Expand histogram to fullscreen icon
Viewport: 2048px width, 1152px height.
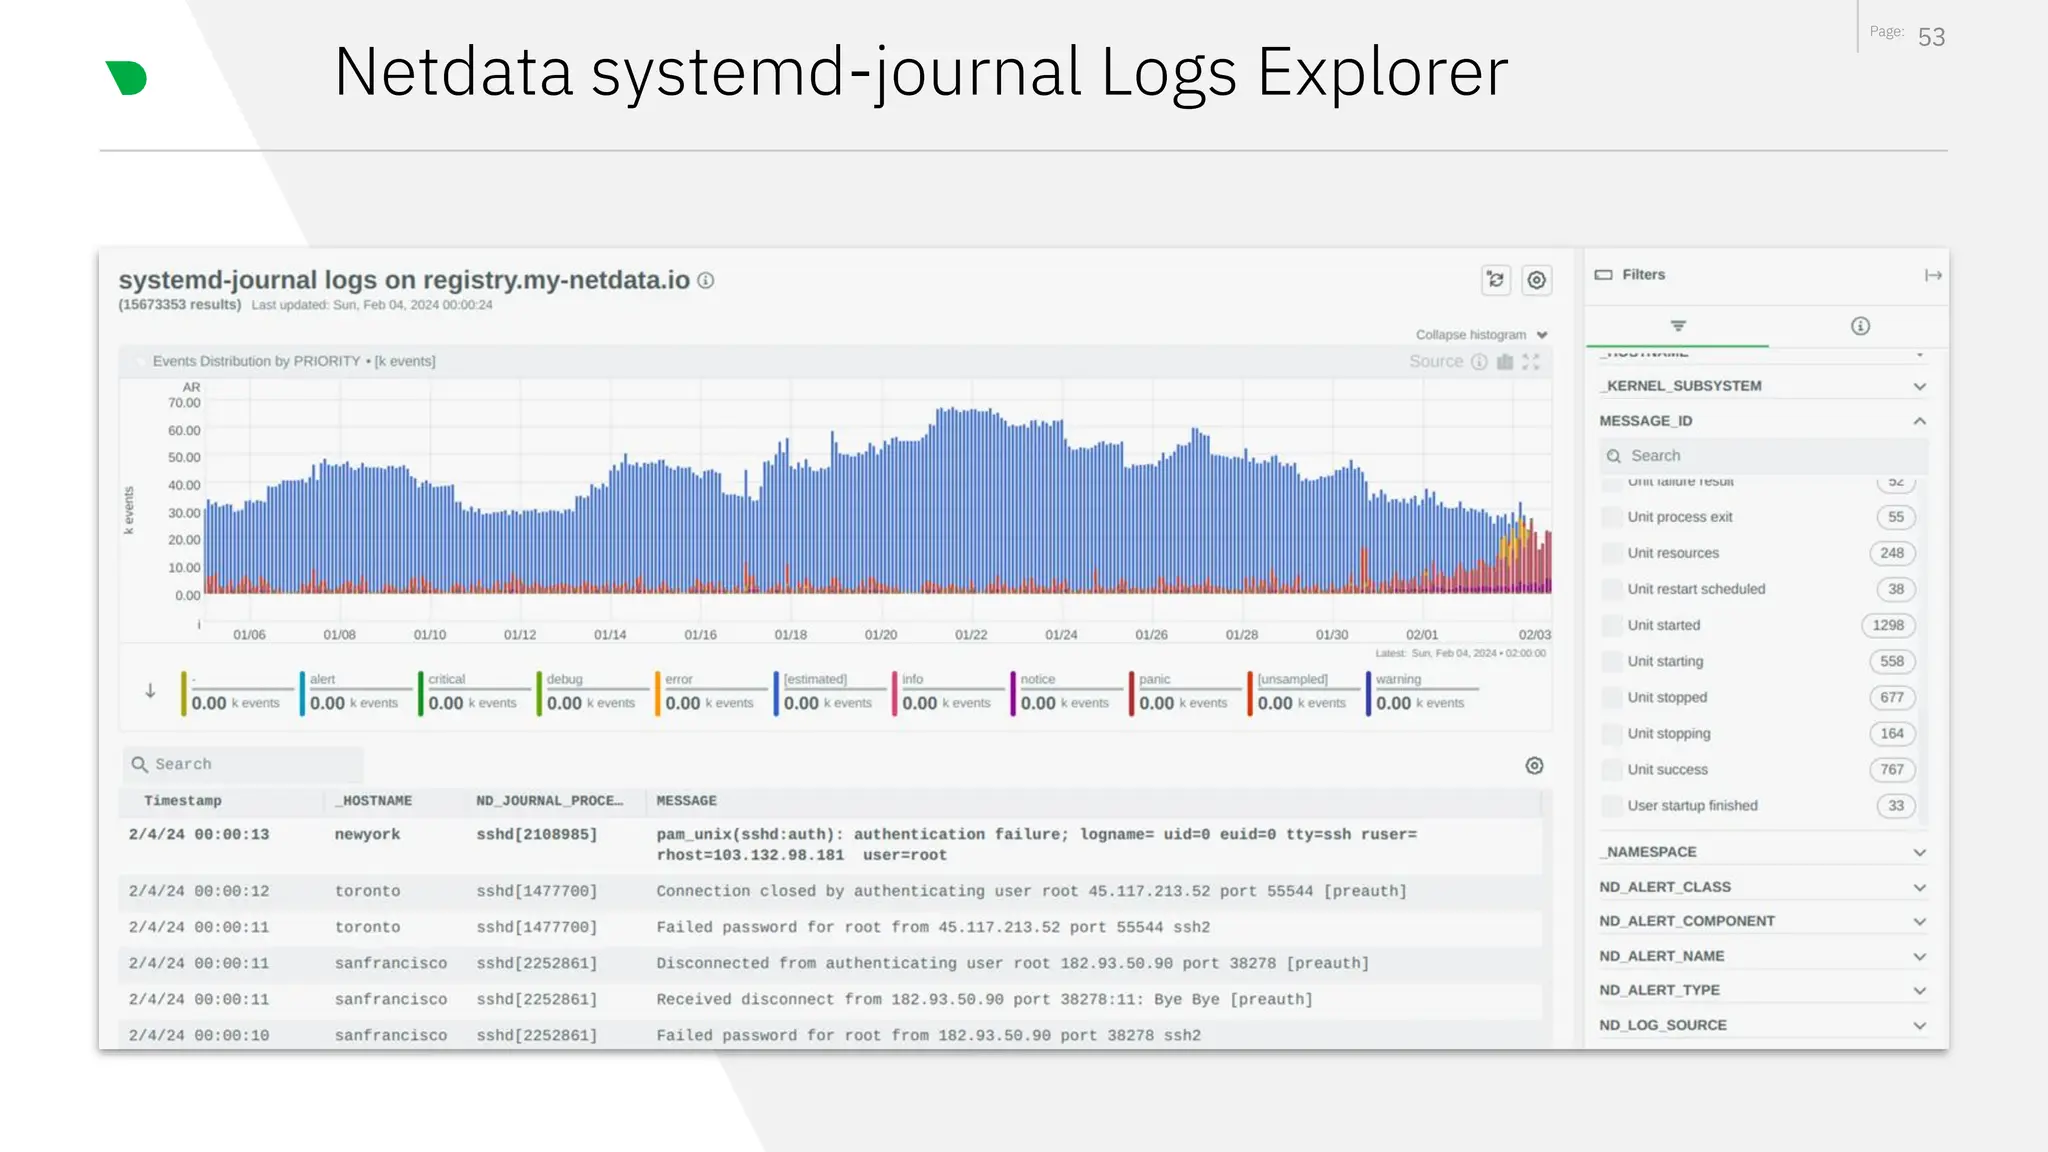(1531, 362)
